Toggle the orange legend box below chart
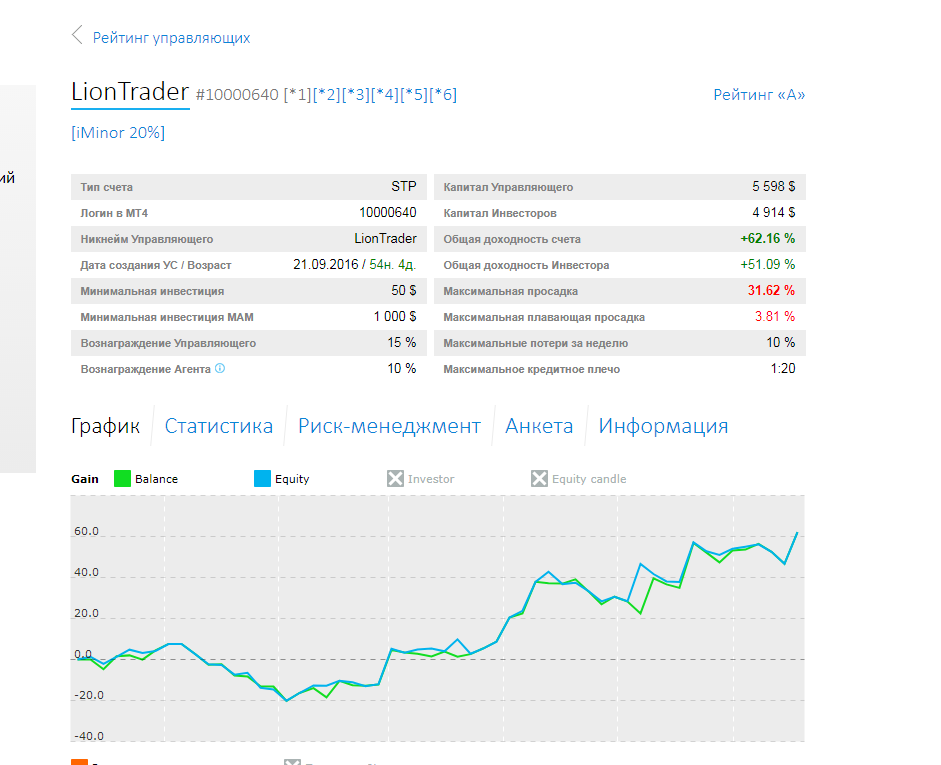Viewport: 941px width, 765px height. coord(79,762)
